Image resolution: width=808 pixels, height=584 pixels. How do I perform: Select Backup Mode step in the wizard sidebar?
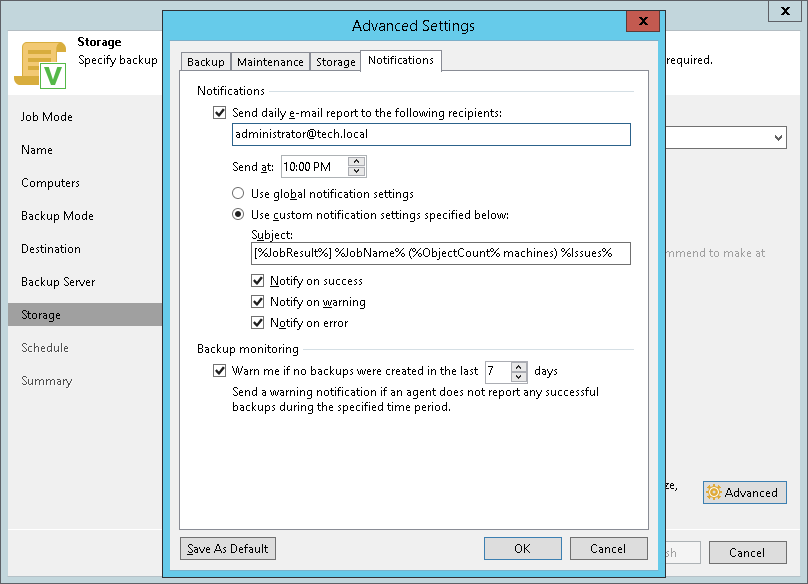57,216
